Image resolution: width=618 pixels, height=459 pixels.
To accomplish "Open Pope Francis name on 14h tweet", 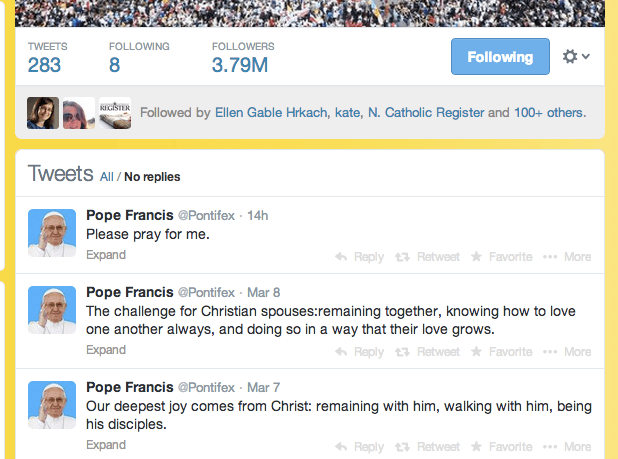I will coord(130,215).
